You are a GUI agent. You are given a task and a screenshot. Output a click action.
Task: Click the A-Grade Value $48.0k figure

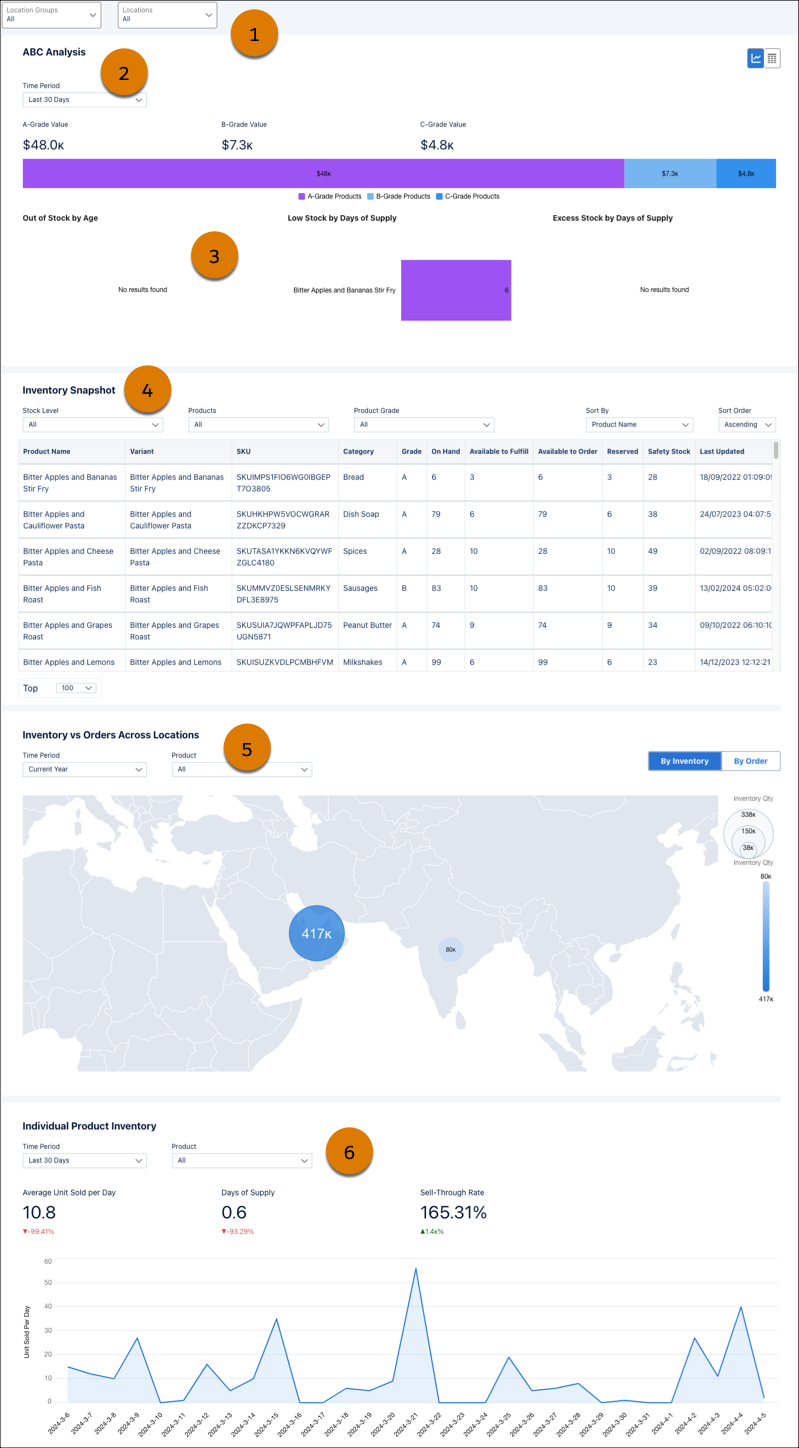[x=44, y=145]
